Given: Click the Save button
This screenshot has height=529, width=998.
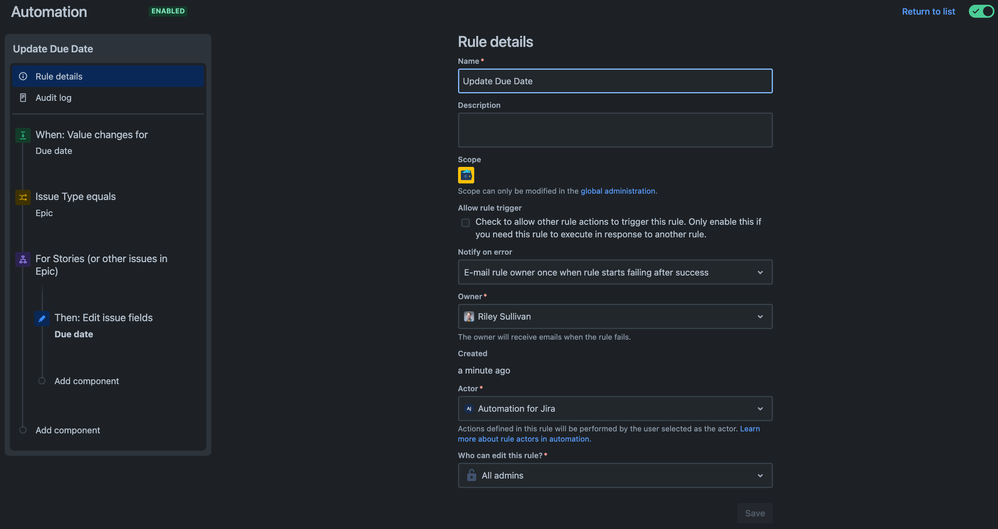Looking at the screenshot, I should [x=755, y=513].
